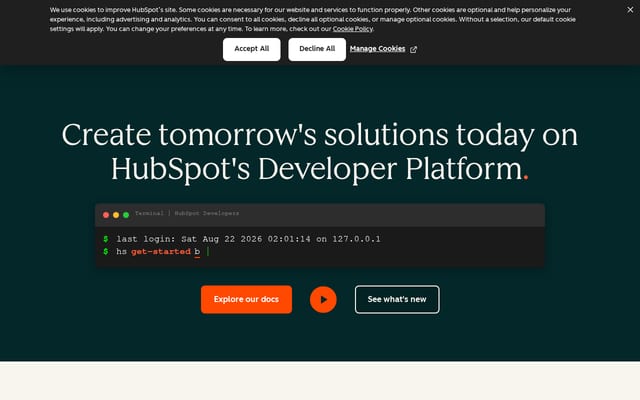Screen dimensions: 640x400
Task: Accept all cookies
Action: tap(251, 49)
